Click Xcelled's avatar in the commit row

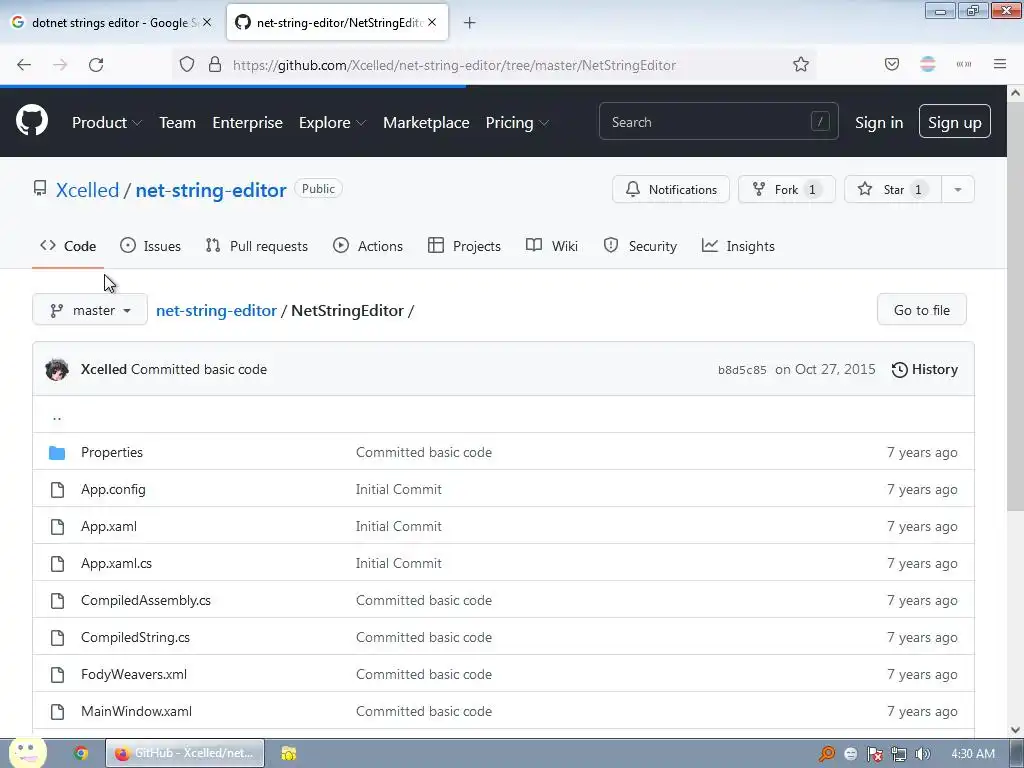(57, 370)
